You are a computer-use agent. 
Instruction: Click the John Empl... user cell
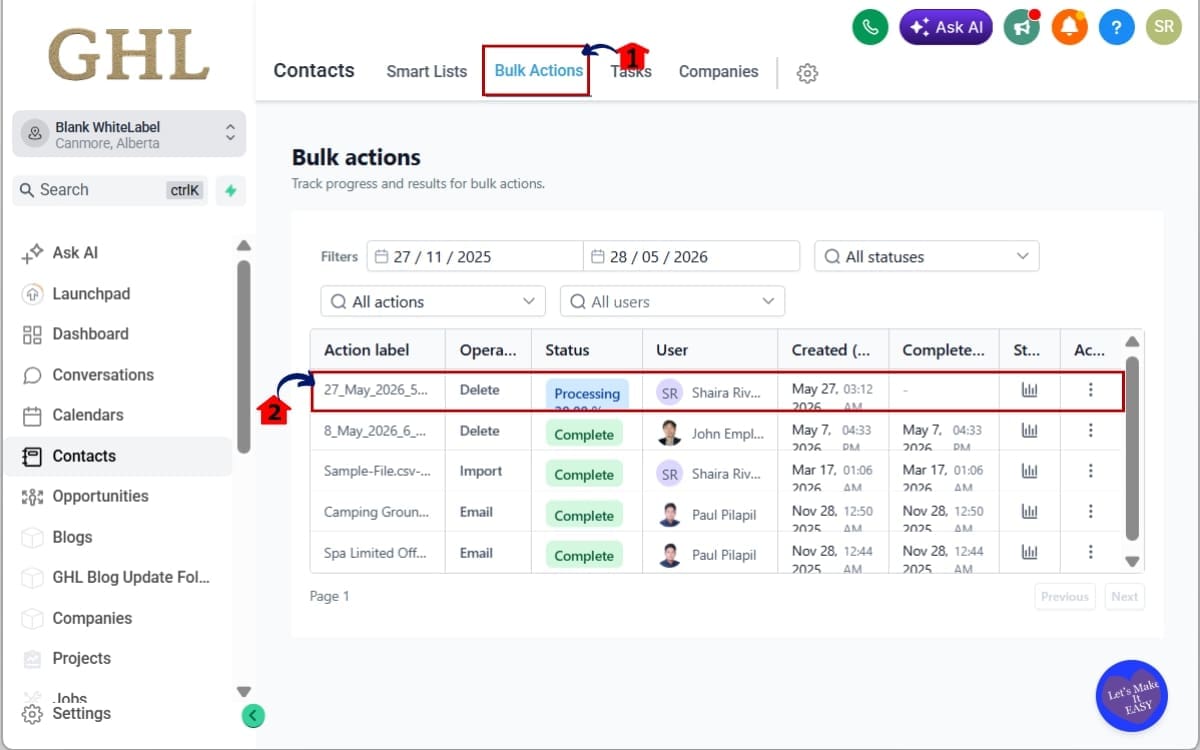click(710, 434)
